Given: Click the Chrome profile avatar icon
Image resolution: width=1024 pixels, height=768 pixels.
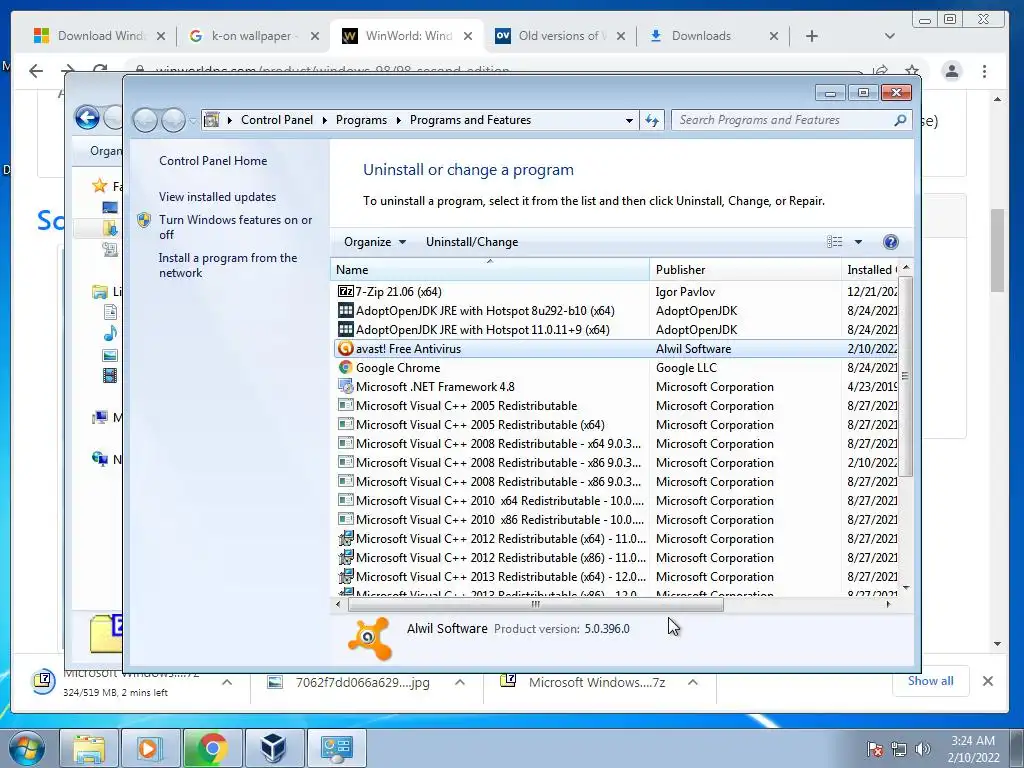Looking at the screenshot, I should 952,71.
